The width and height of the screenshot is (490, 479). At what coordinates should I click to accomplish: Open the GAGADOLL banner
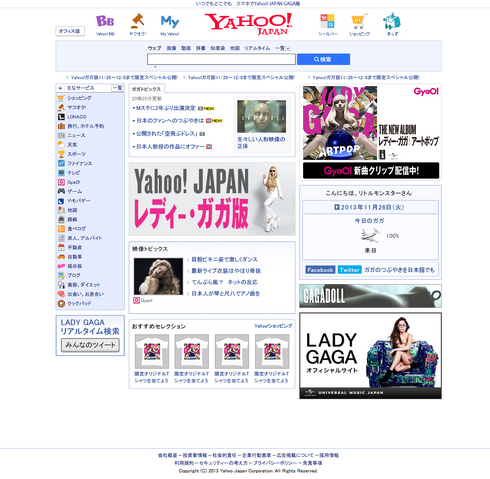click(x=370, y=296)
